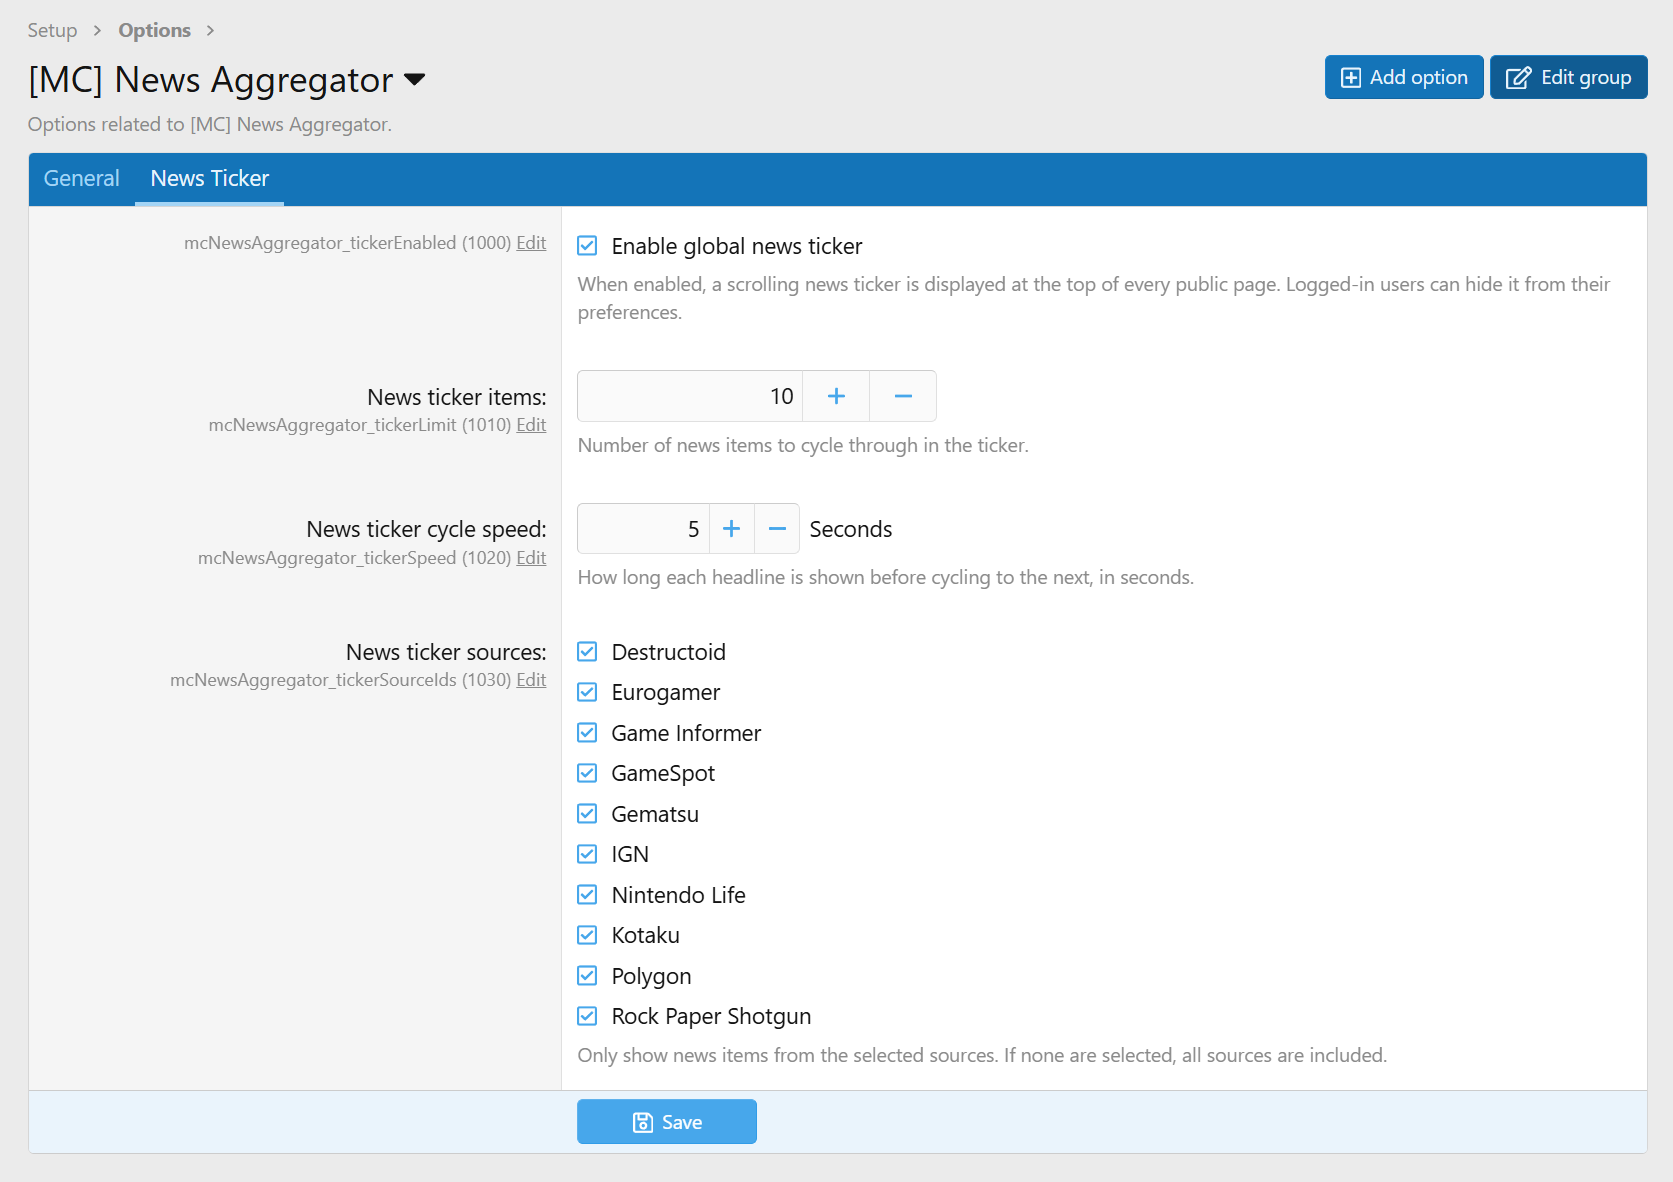1673x1182 pixels.
Task: Increase news ticker items with plus button
Action: click(x=836, y=396)
